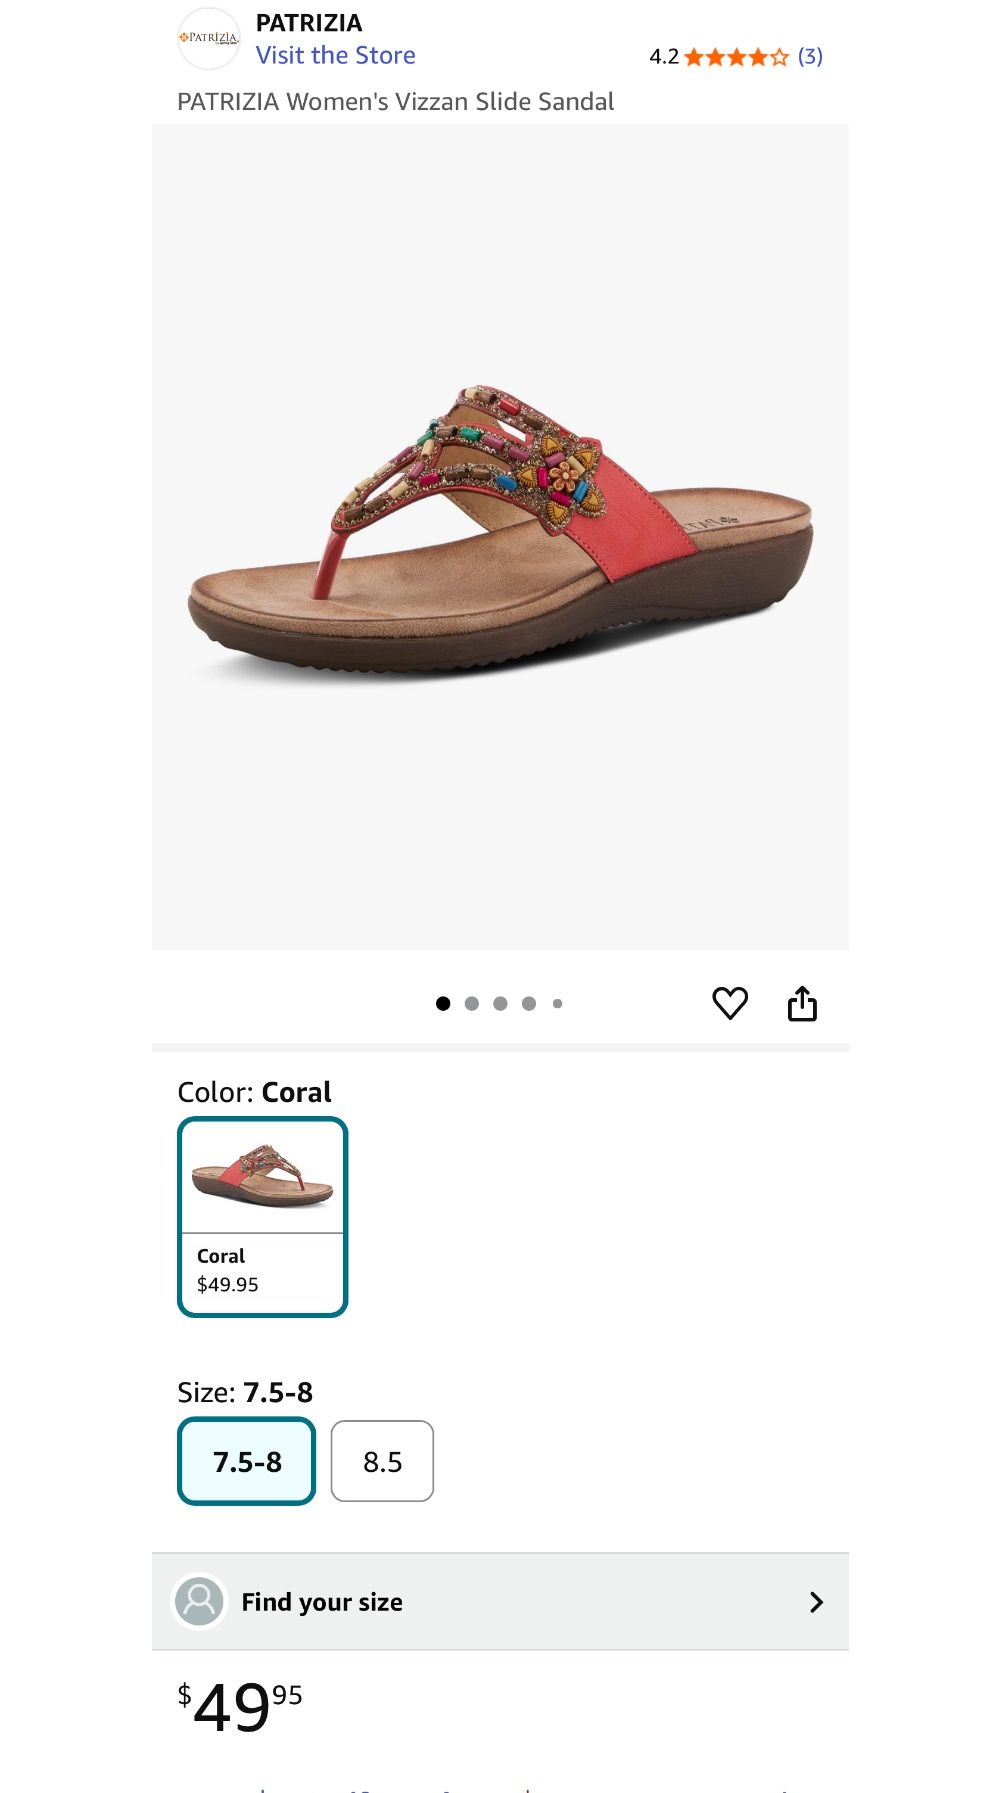991x1793 pixels.
Task: Click the PATRIZIA brand name text
Action: pos(309,23)
